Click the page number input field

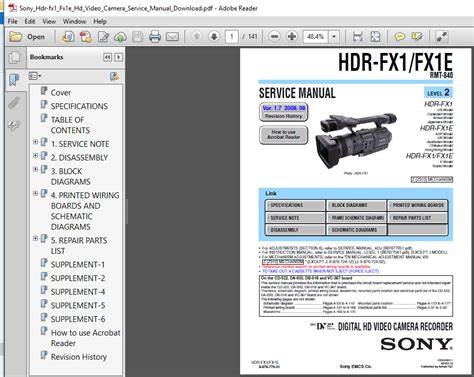pos(232,36)
